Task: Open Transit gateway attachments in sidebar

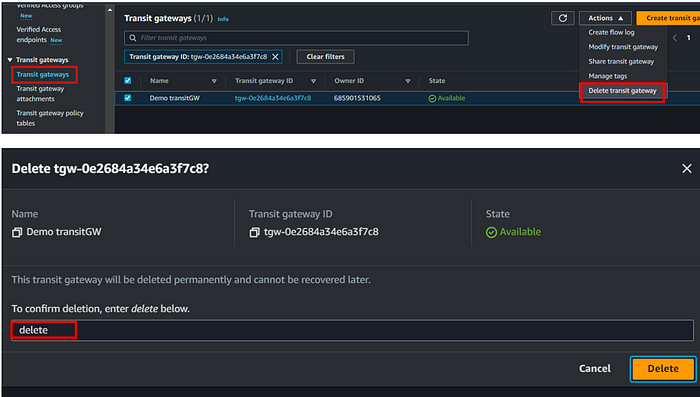Action: point(40,94)
